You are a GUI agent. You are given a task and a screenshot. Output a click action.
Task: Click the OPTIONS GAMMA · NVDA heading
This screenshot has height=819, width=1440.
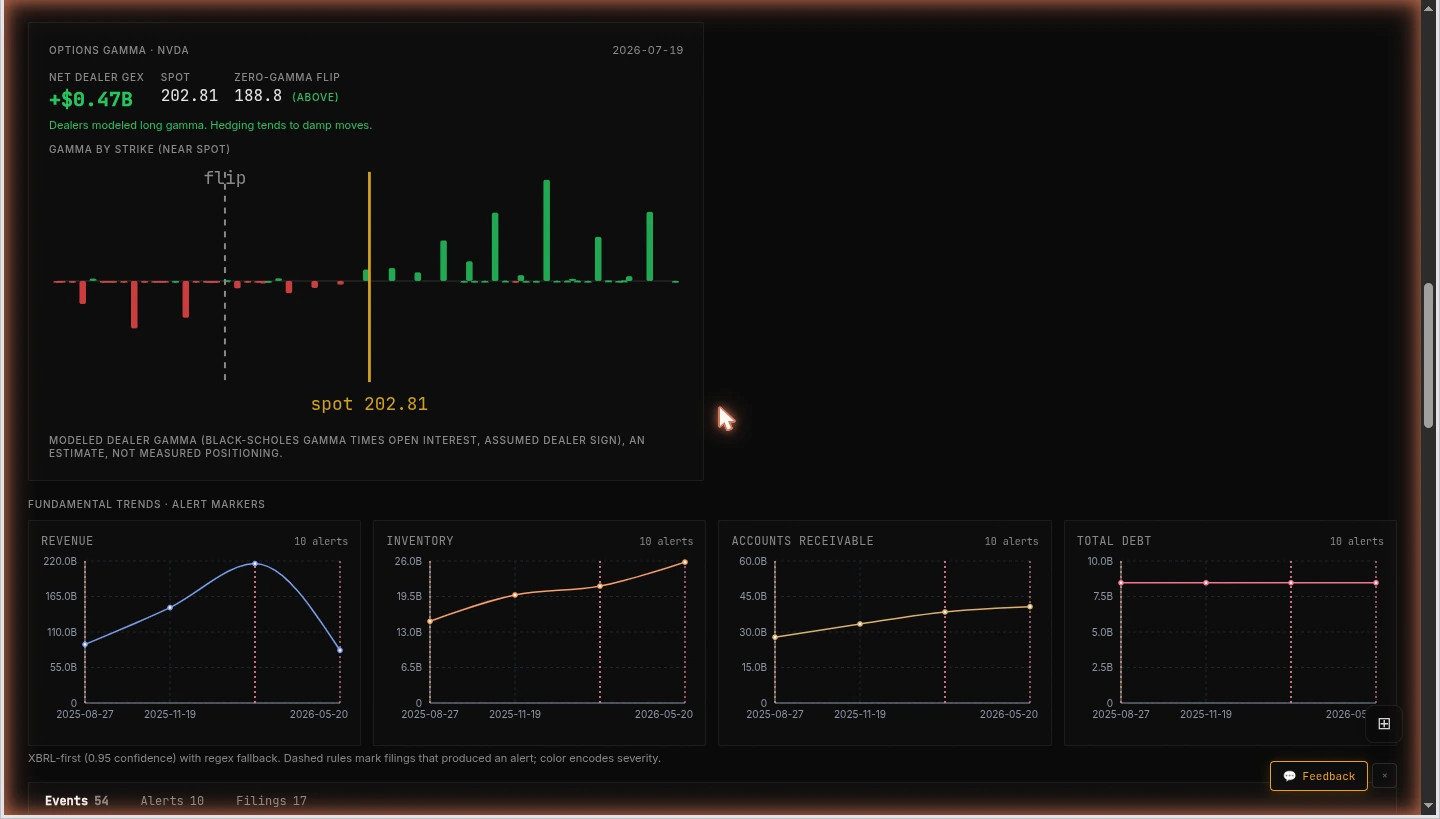[119, 50]
